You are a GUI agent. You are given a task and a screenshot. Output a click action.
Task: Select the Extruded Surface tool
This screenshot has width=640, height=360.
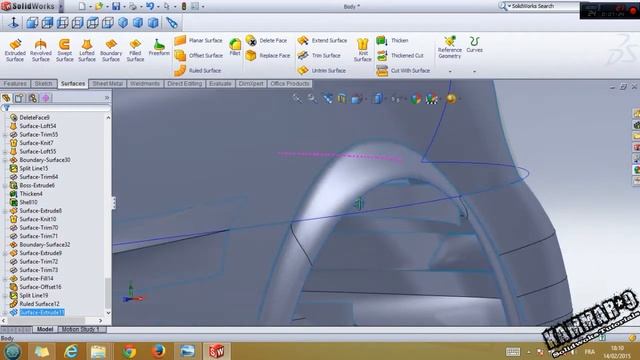pyautogui.click(x=15, y=50)
